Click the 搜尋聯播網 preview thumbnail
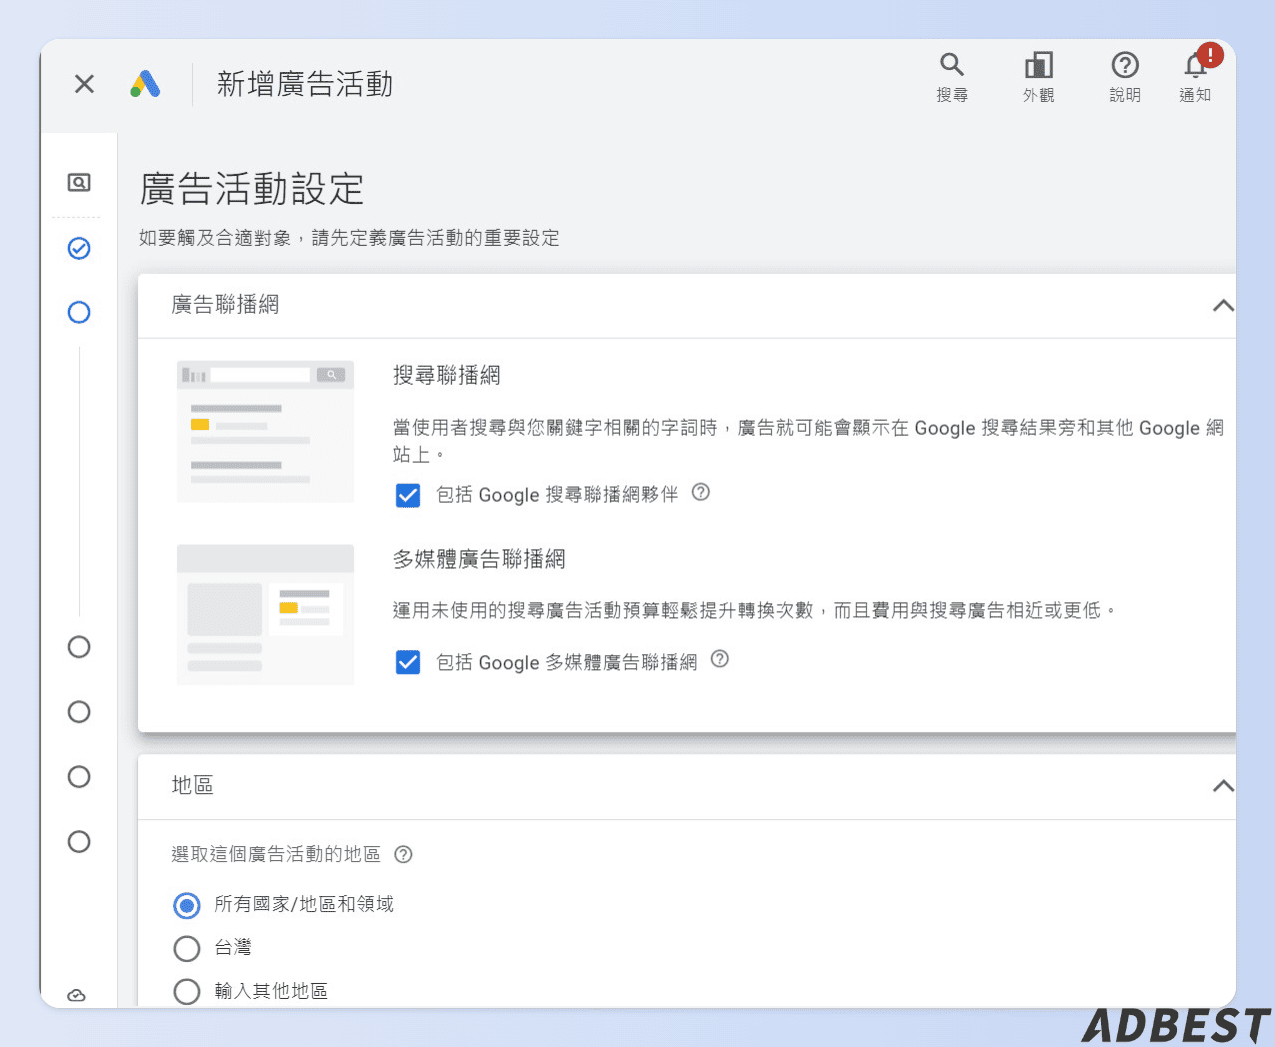 264,430
